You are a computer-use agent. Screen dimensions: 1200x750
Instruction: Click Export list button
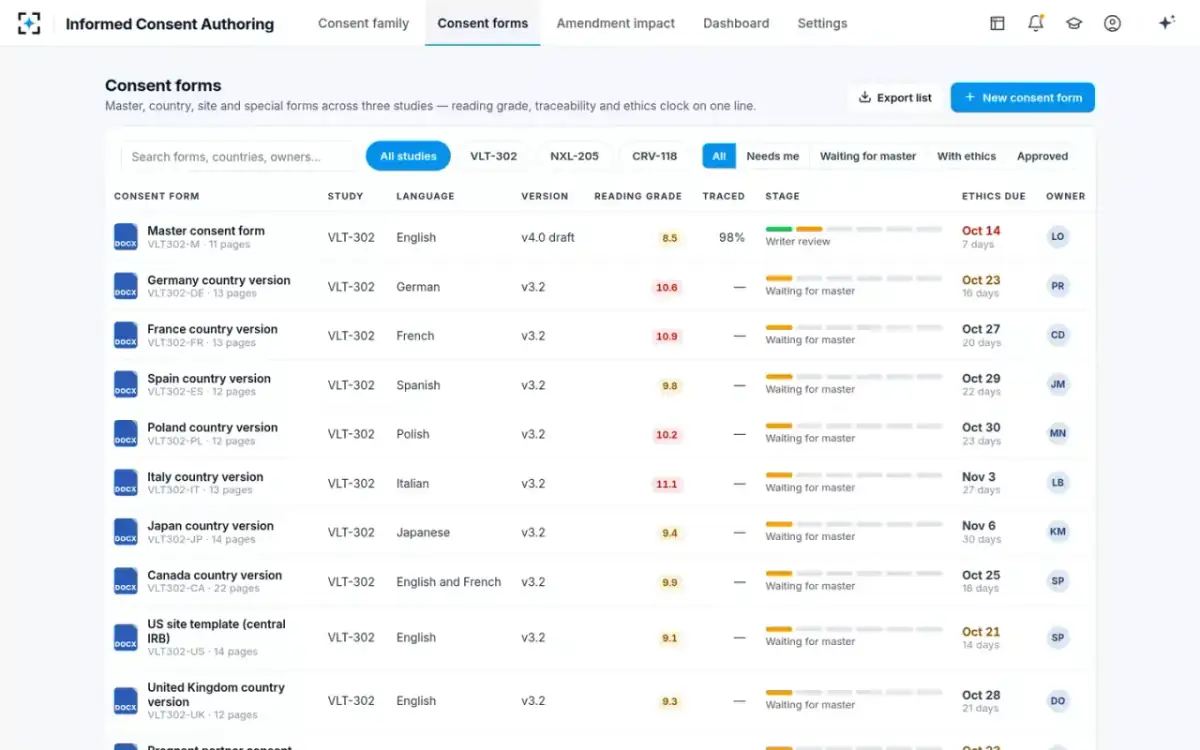(x=895, y=97)
